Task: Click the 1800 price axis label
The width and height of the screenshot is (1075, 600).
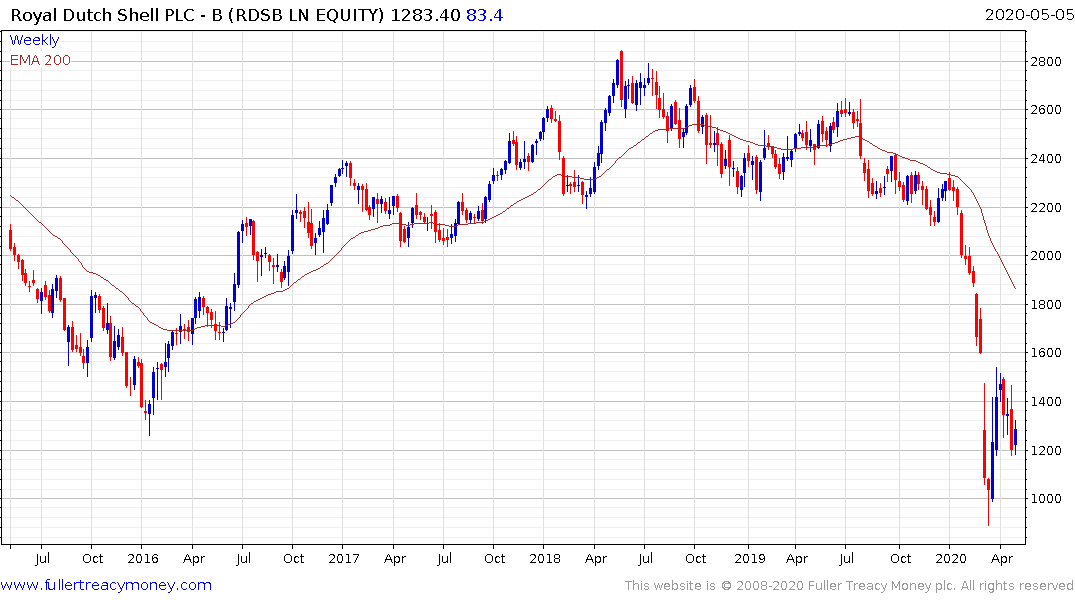Action: point(1046,304)
